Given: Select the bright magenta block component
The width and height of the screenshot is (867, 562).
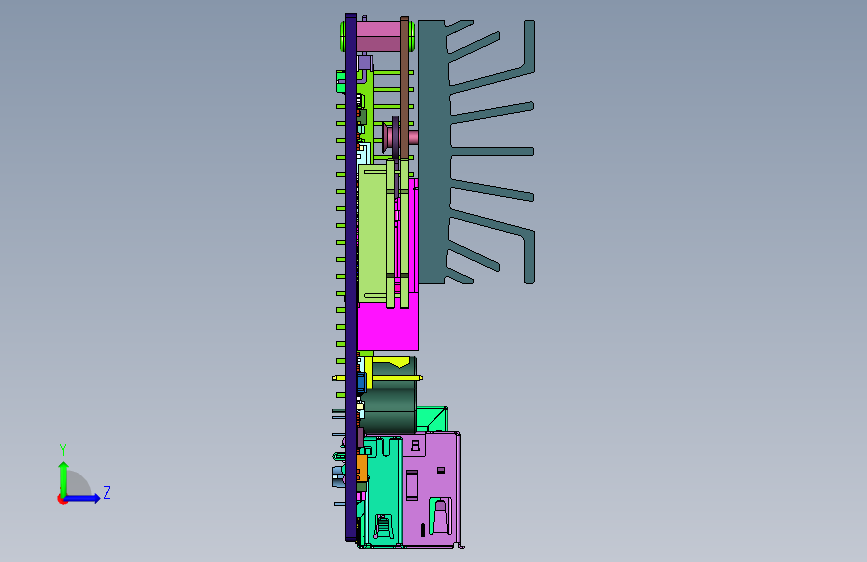Looking at the screenshot, I should click(387, 327).
